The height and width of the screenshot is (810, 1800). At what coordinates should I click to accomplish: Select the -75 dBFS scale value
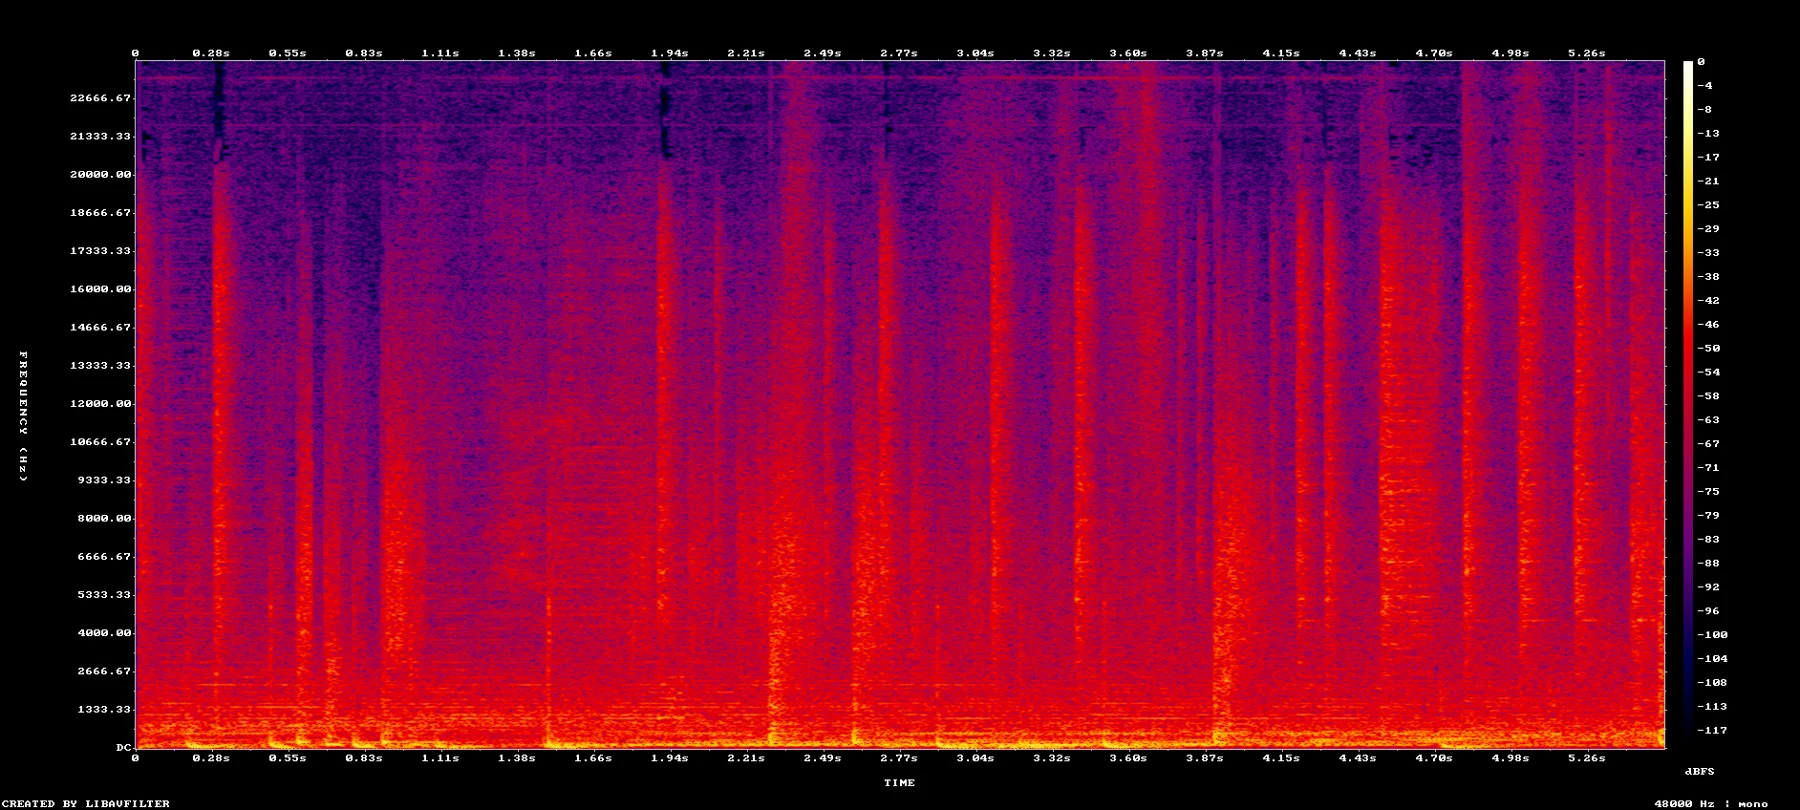click(x=1708, y=492)
